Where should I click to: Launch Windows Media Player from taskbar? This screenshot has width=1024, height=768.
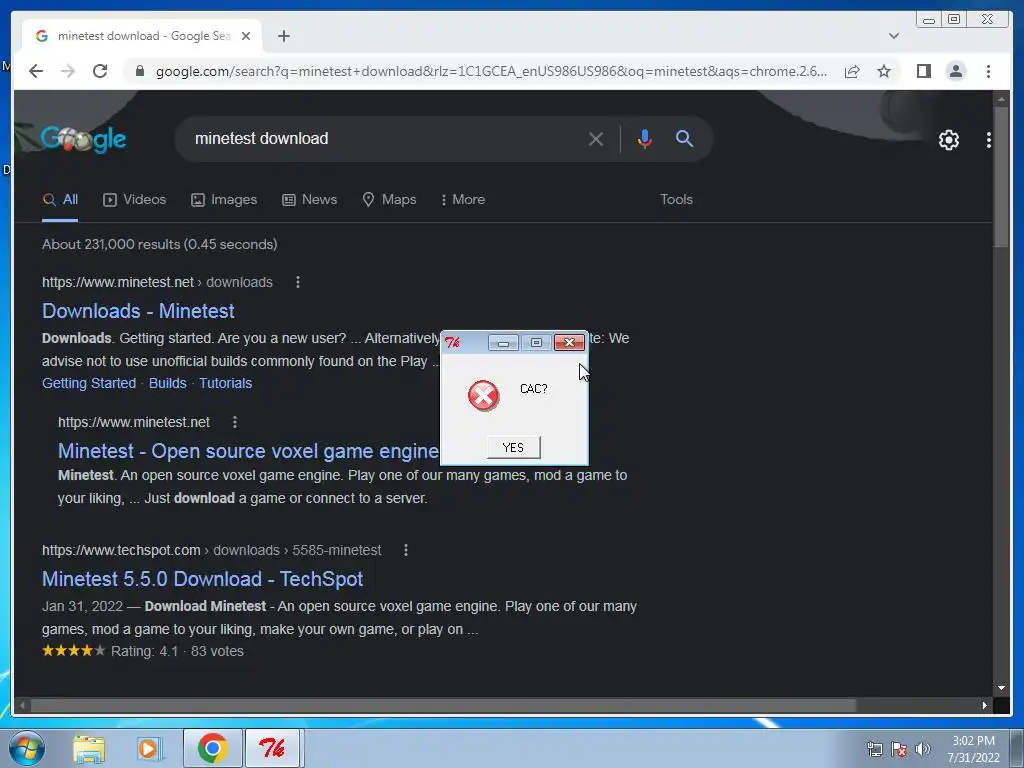point(149,748)
